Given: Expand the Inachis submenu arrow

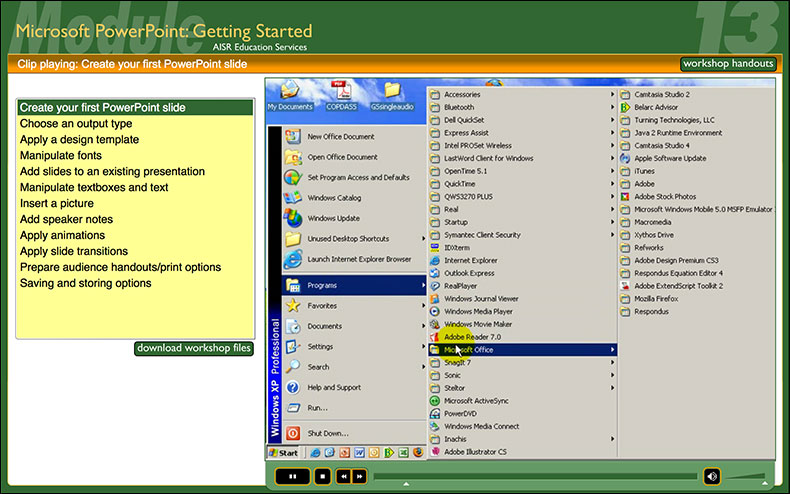Looking at the screenshot, I should 612,439.
